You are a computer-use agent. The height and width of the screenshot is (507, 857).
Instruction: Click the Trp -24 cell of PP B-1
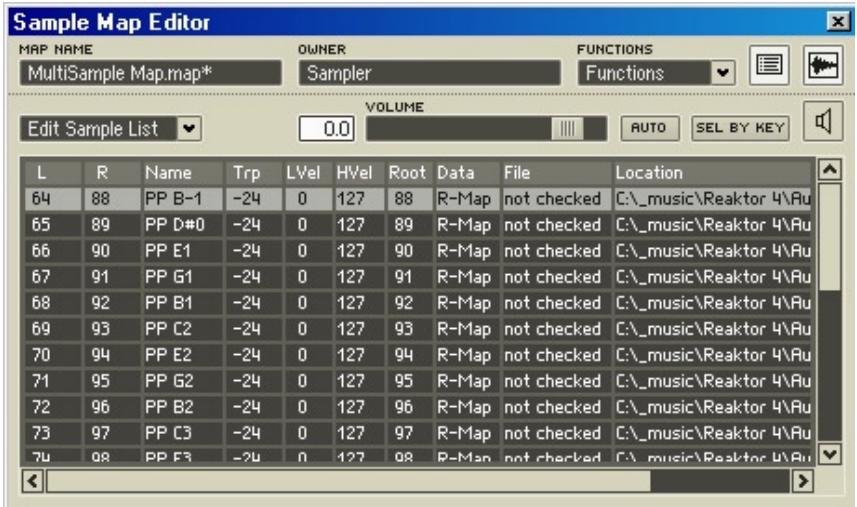point(254,199)
